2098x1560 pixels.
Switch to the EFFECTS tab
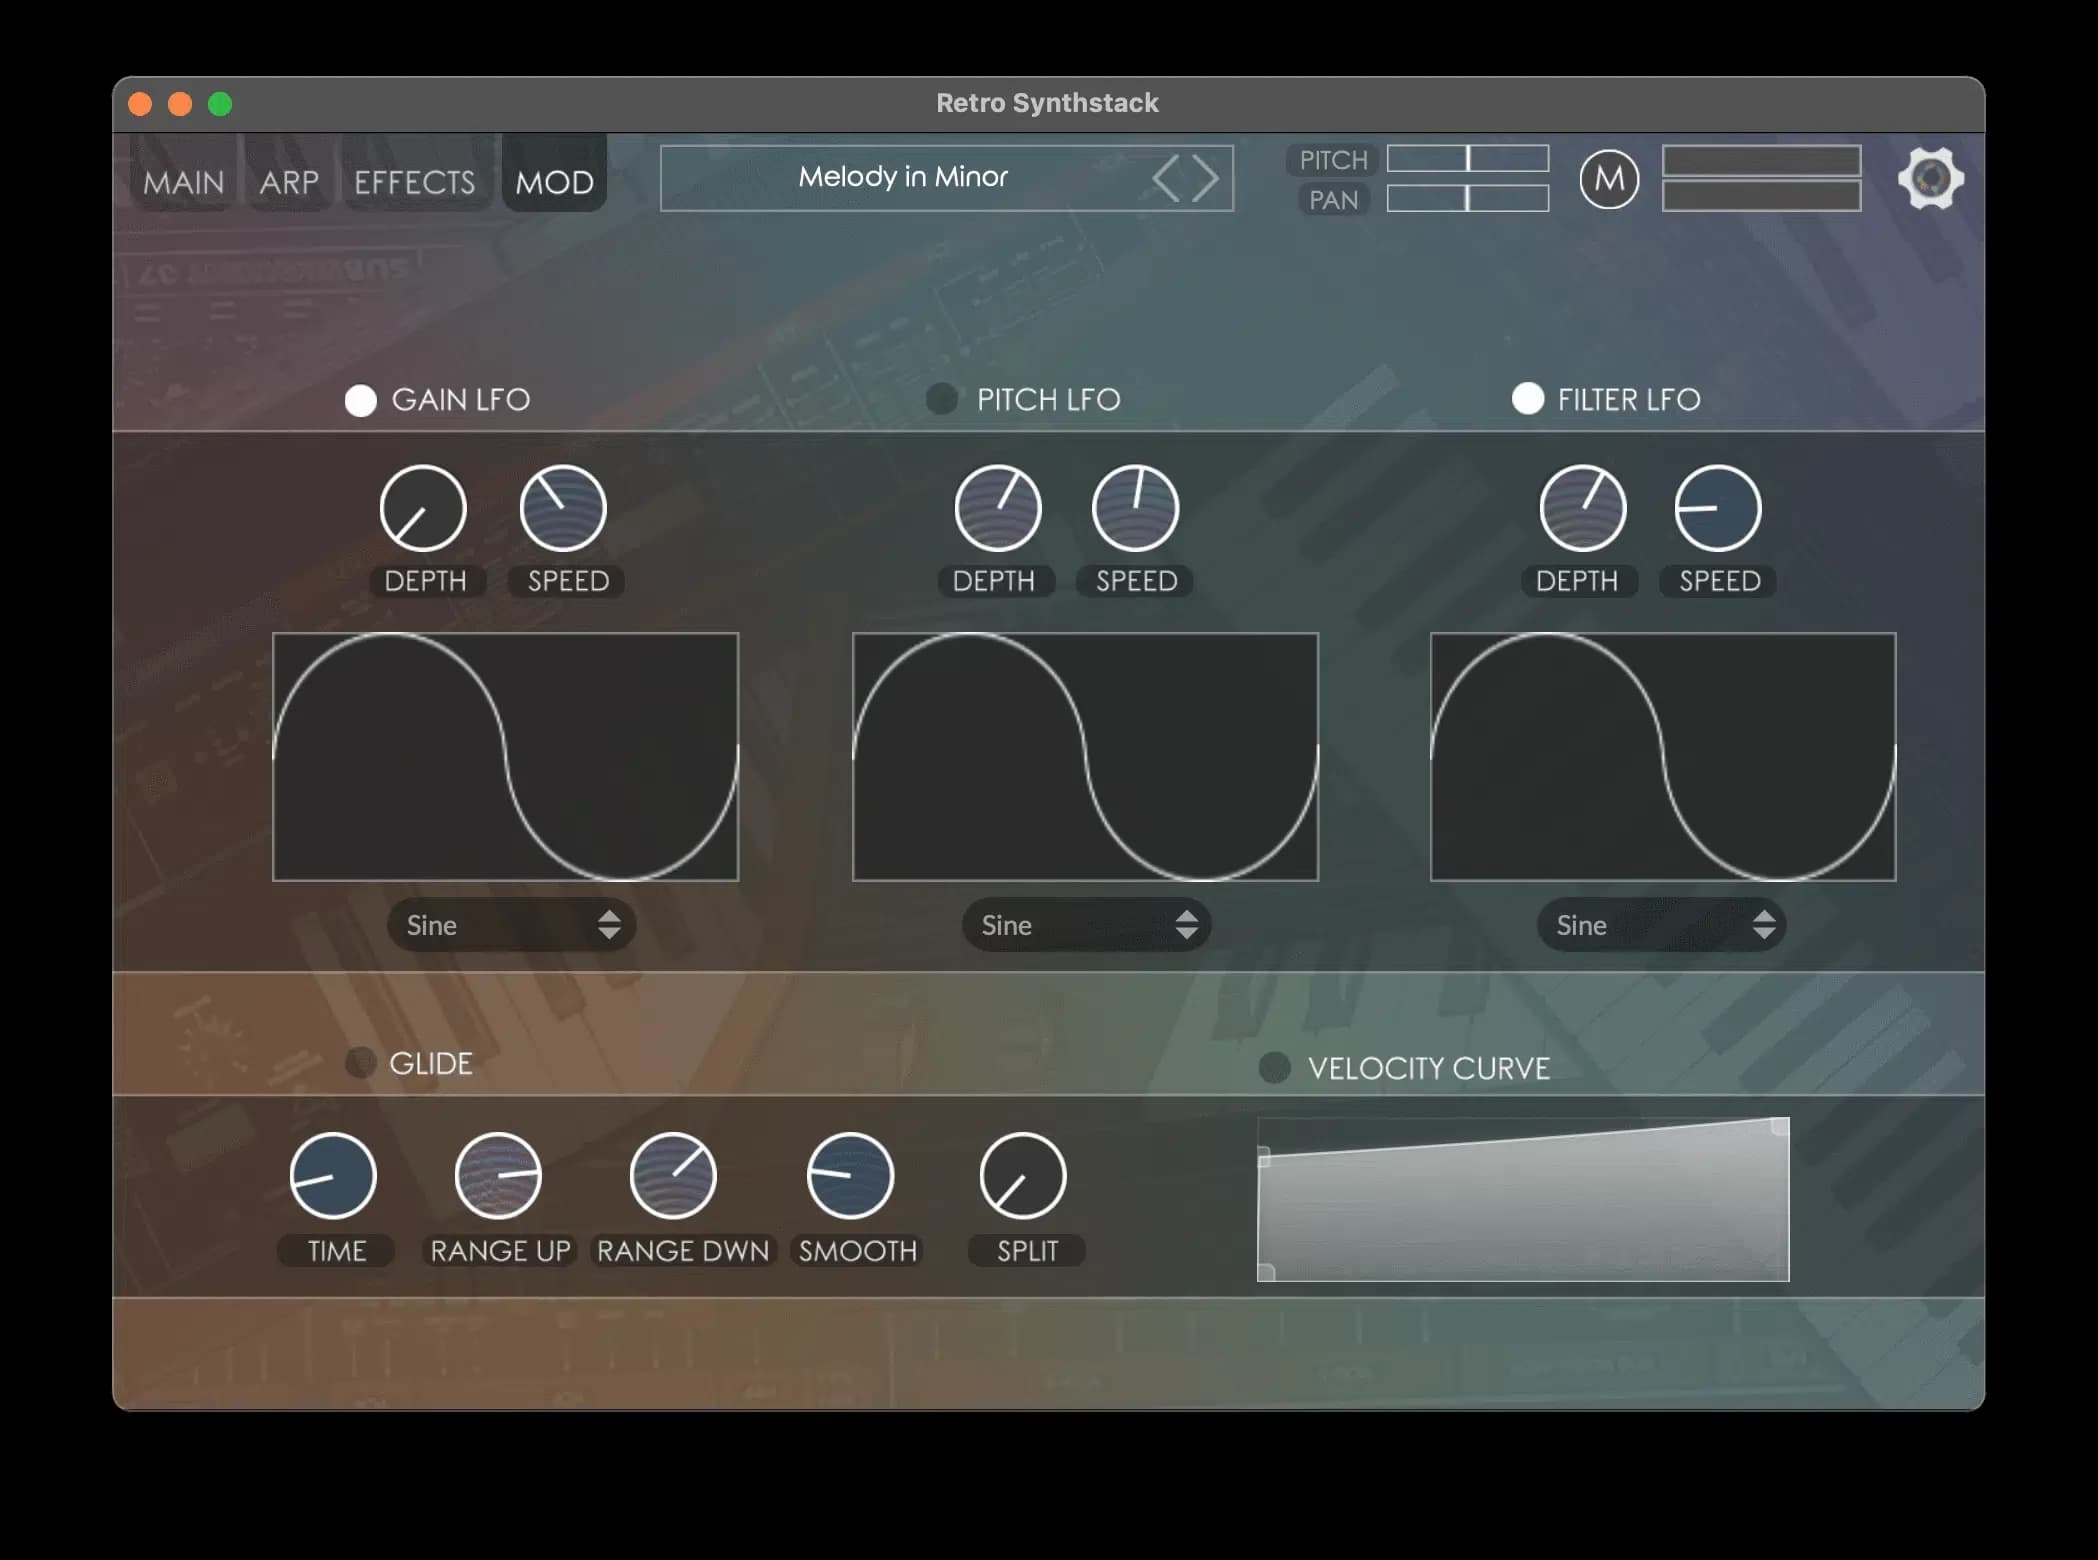coord(415,181)
